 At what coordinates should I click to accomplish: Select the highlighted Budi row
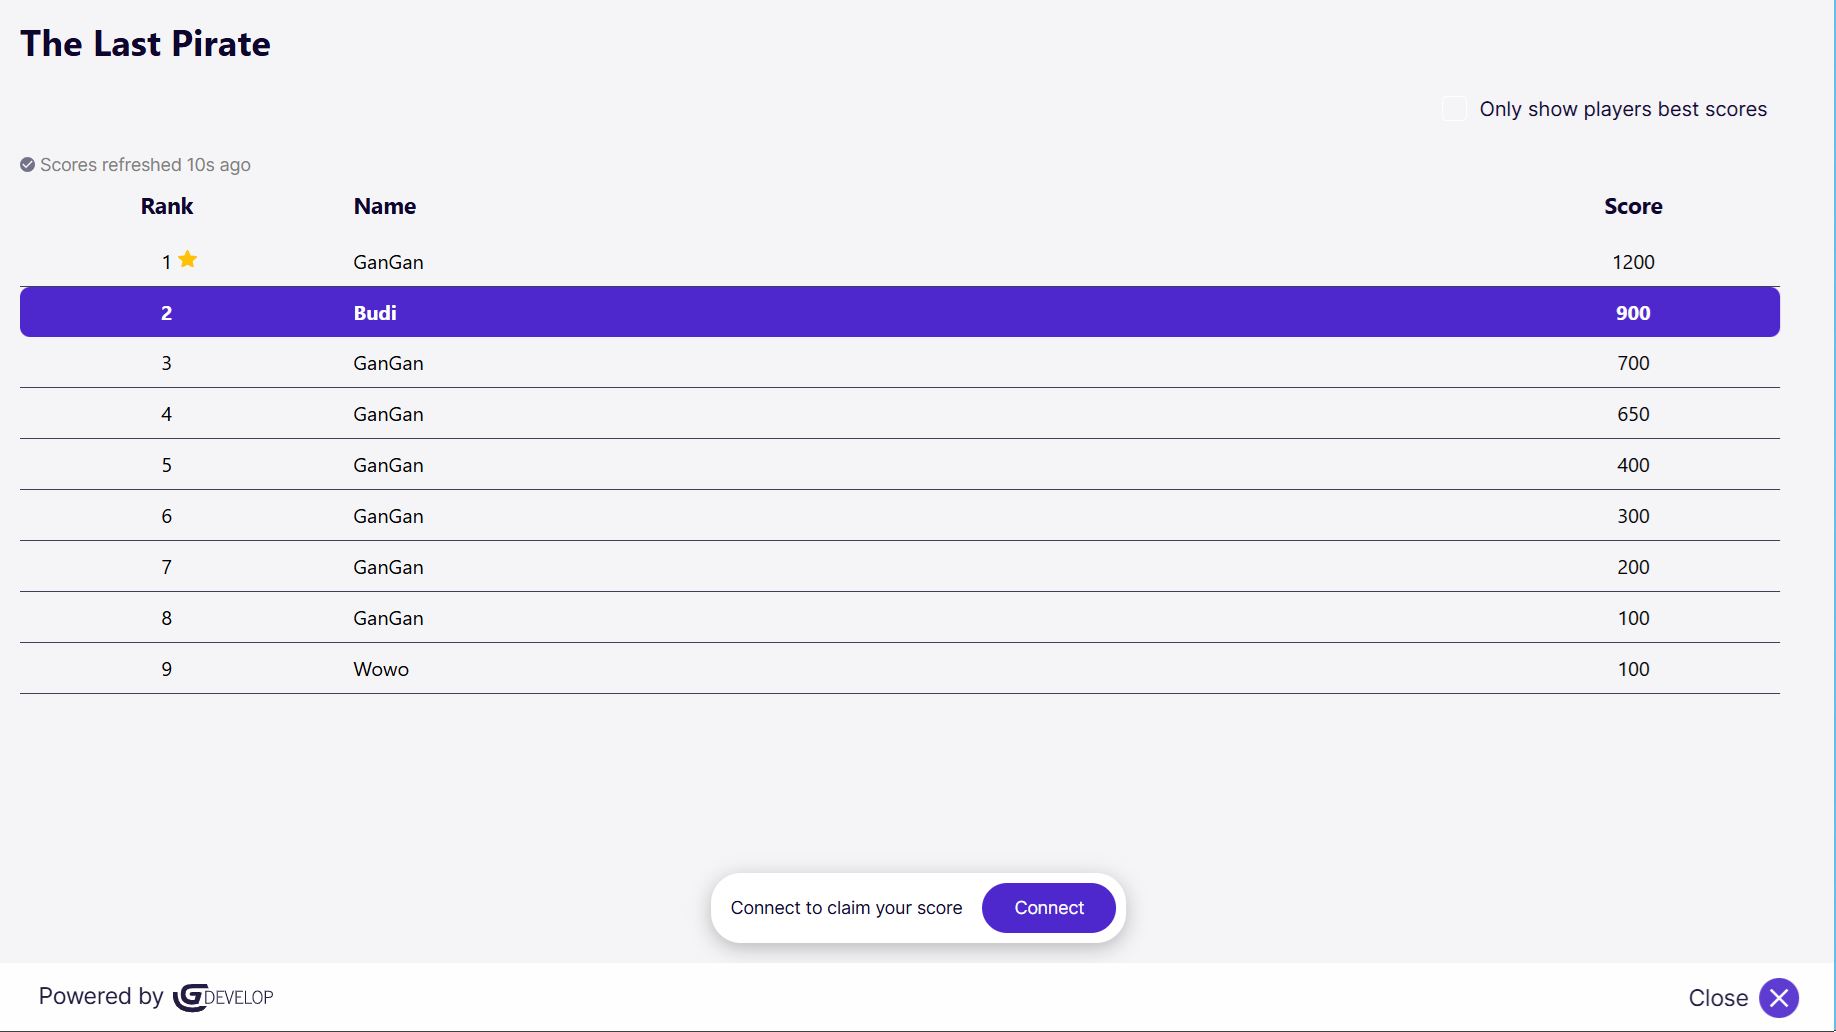pyautogui.click(x=899, y=313)
